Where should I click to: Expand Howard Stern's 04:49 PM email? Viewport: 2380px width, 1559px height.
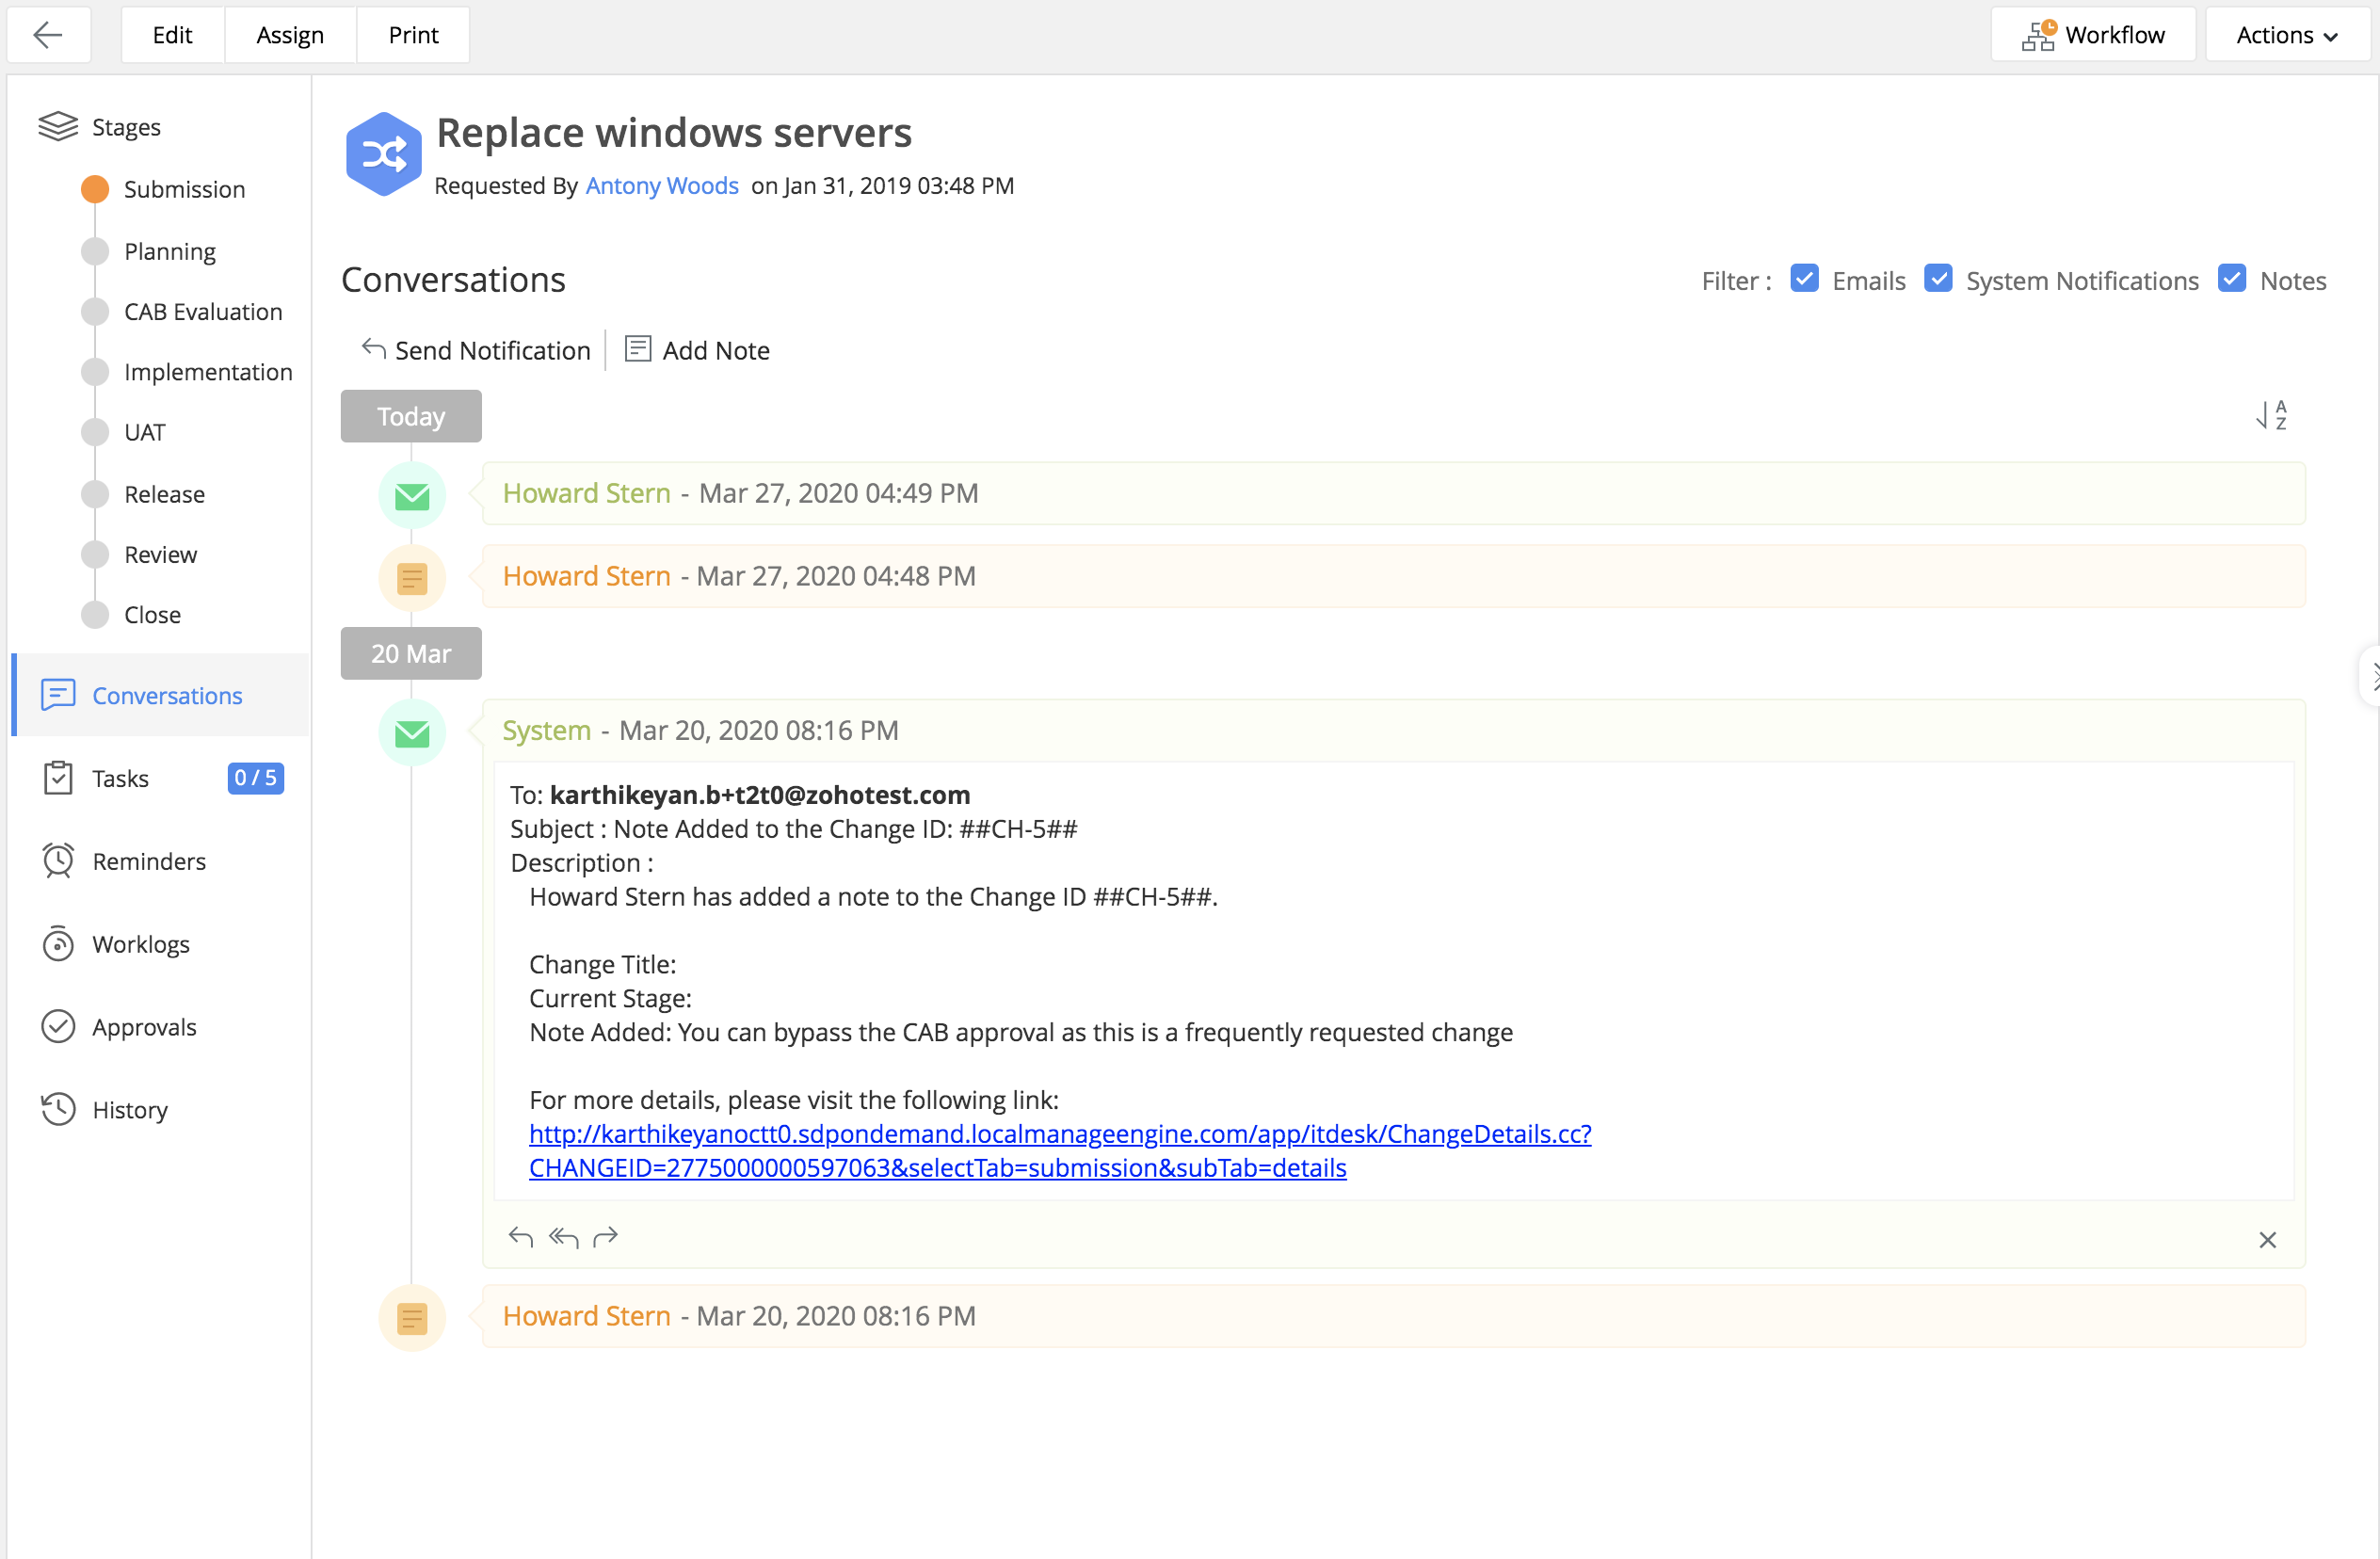point(1394,493)
